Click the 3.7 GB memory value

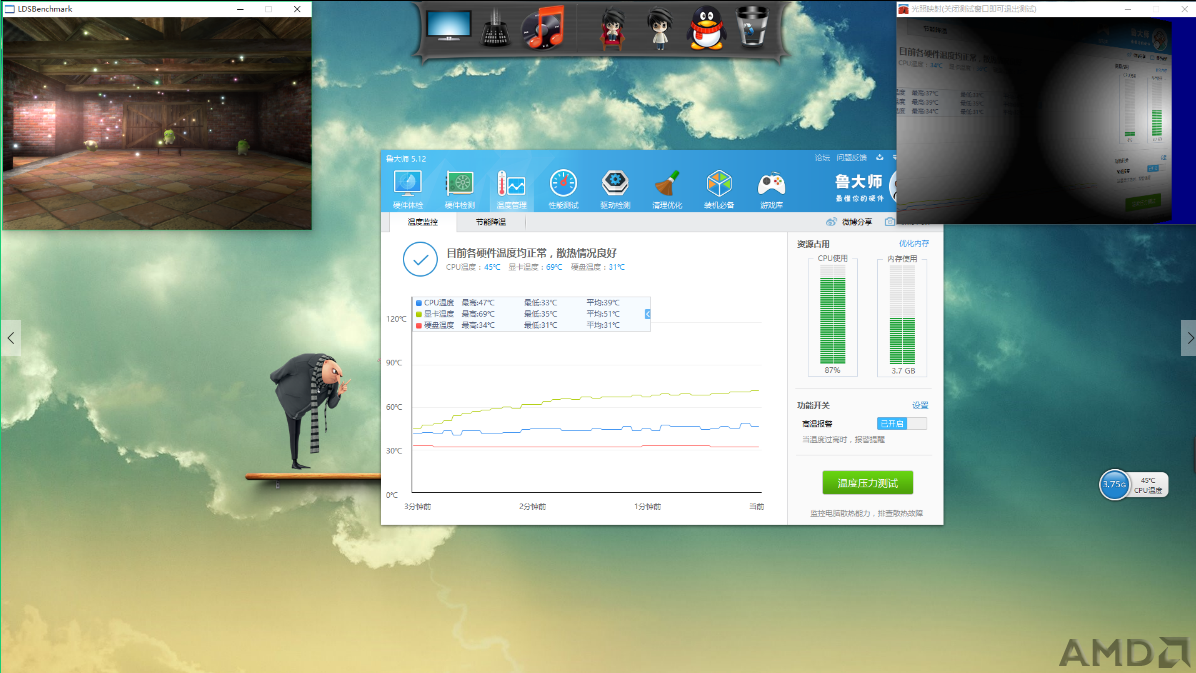pos(903,371)
